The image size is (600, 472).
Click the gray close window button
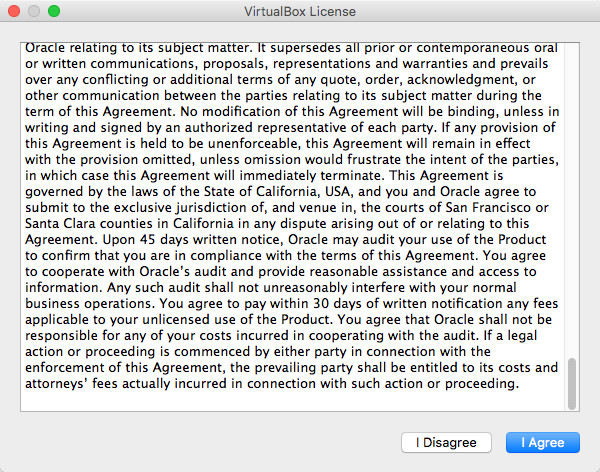click(x=14, y=11)
